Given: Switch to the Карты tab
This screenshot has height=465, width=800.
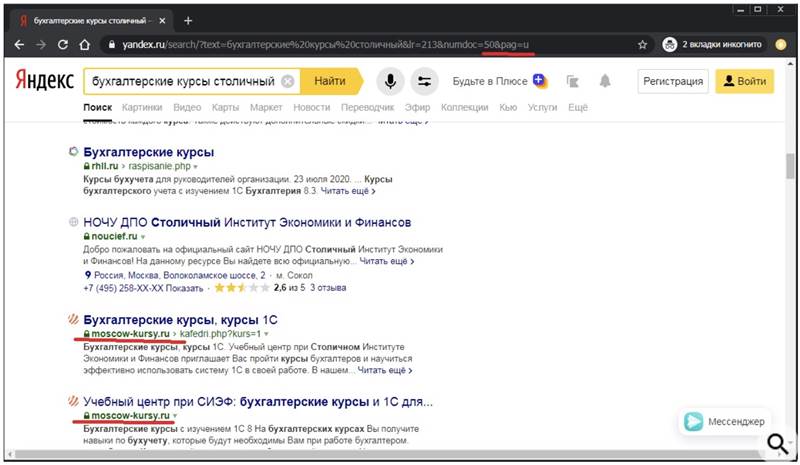Looking at the screenshot, I should [225, 108].
